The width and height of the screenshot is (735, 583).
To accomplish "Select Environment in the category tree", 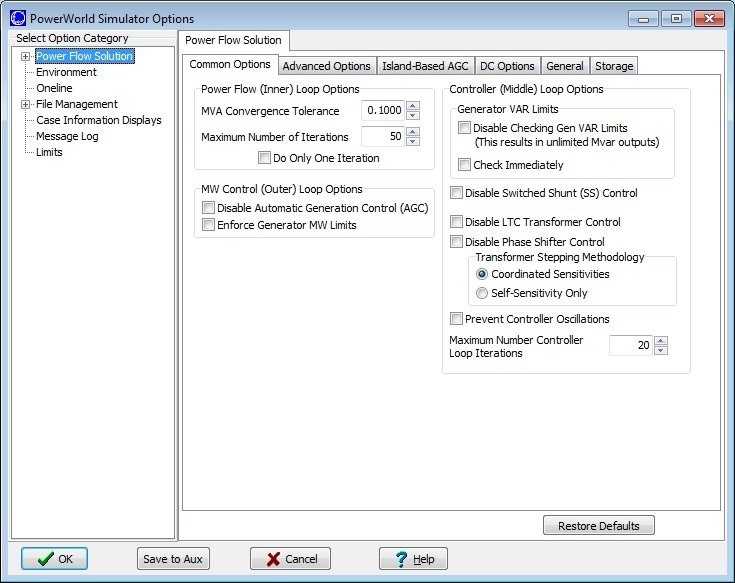I will tap(67, 72).
